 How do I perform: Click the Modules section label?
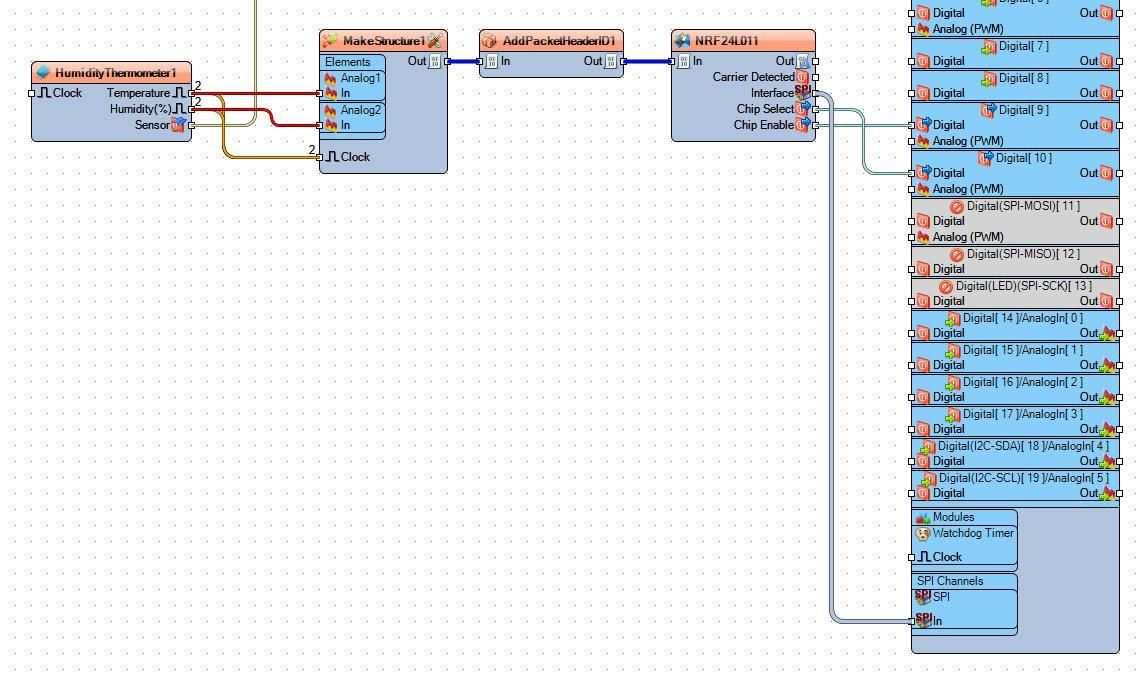pos(953,517)
